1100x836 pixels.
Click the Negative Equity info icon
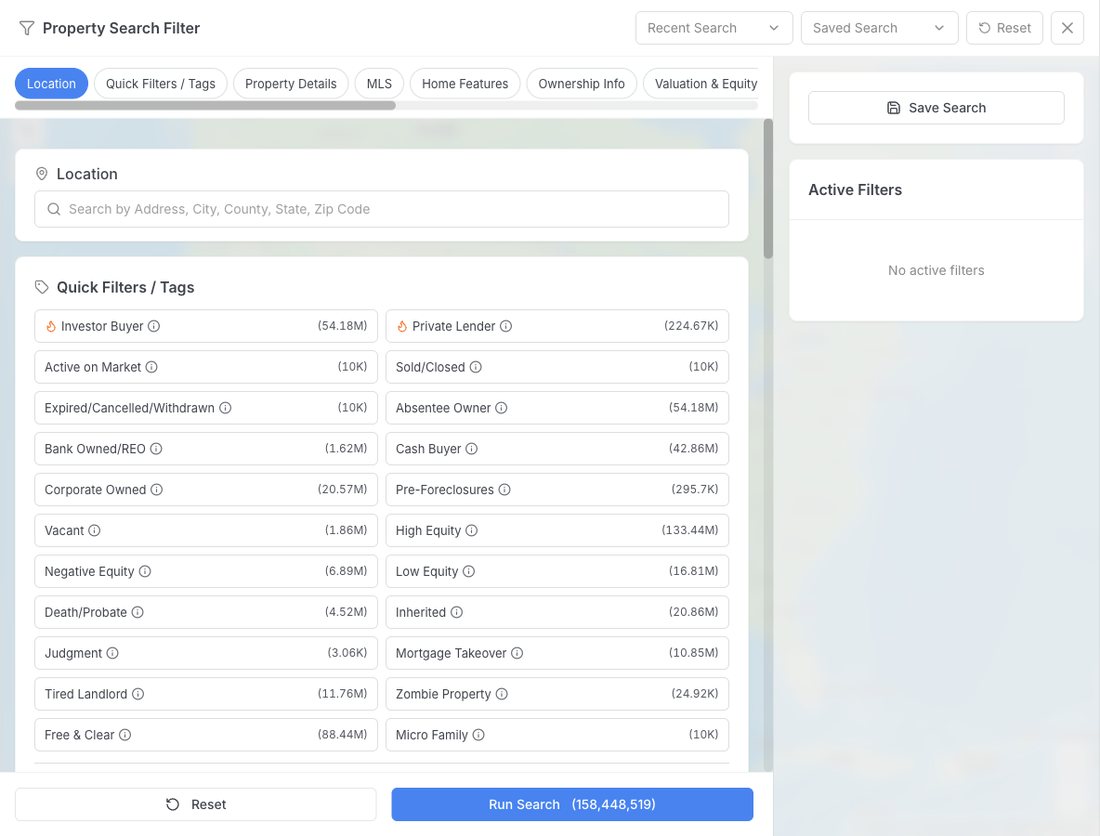(x=145, y=571)
